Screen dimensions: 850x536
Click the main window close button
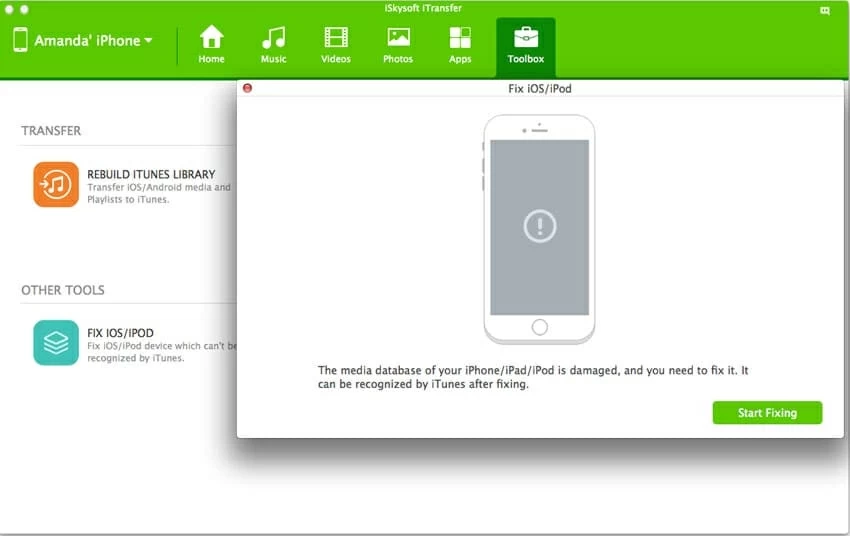pyautogui.click(x=9, y=9)
